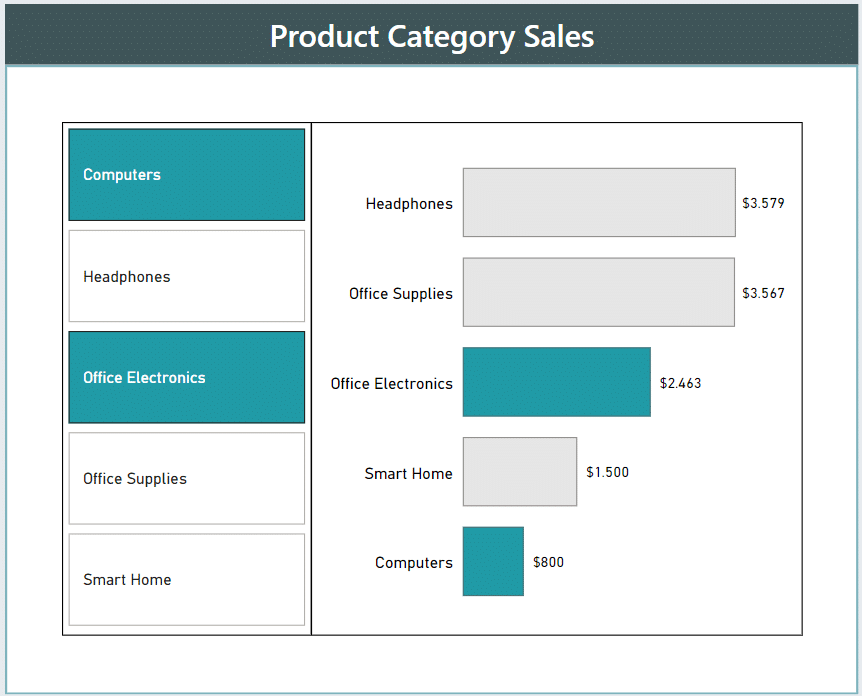
Task: Click the Headphones axis label in the chart
Action: click(408, 204)
